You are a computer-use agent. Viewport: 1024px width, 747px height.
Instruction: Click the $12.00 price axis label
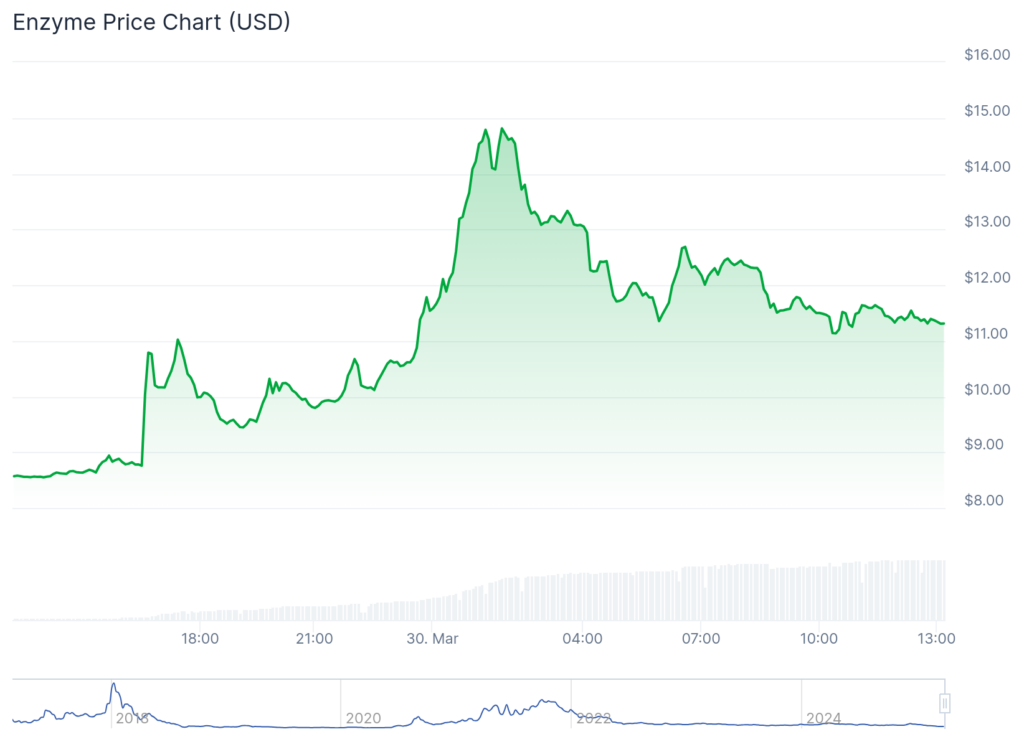986,277
